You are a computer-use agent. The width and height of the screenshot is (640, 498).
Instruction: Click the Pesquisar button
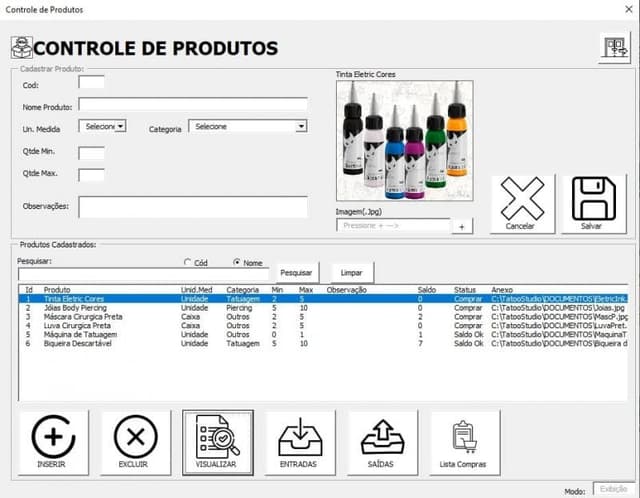pyautogui.click(x=297, y=273)
